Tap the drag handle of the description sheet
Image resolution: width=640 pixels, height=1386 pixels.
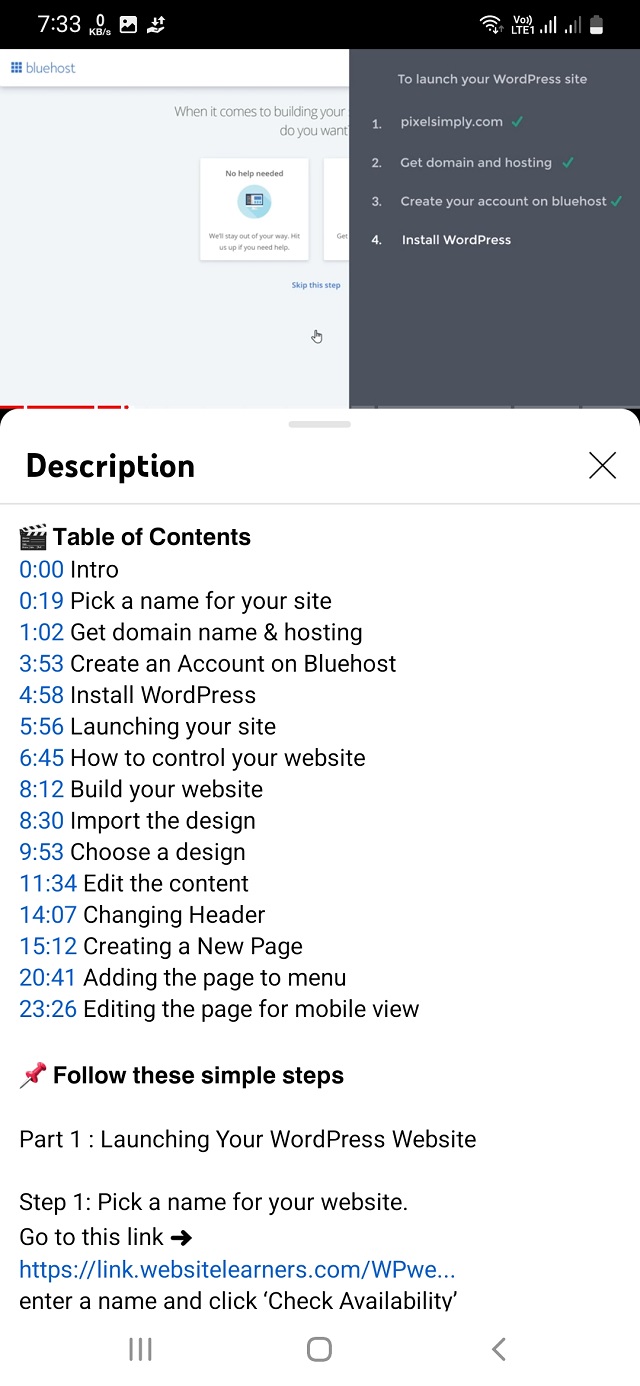(x=319, y=424)
